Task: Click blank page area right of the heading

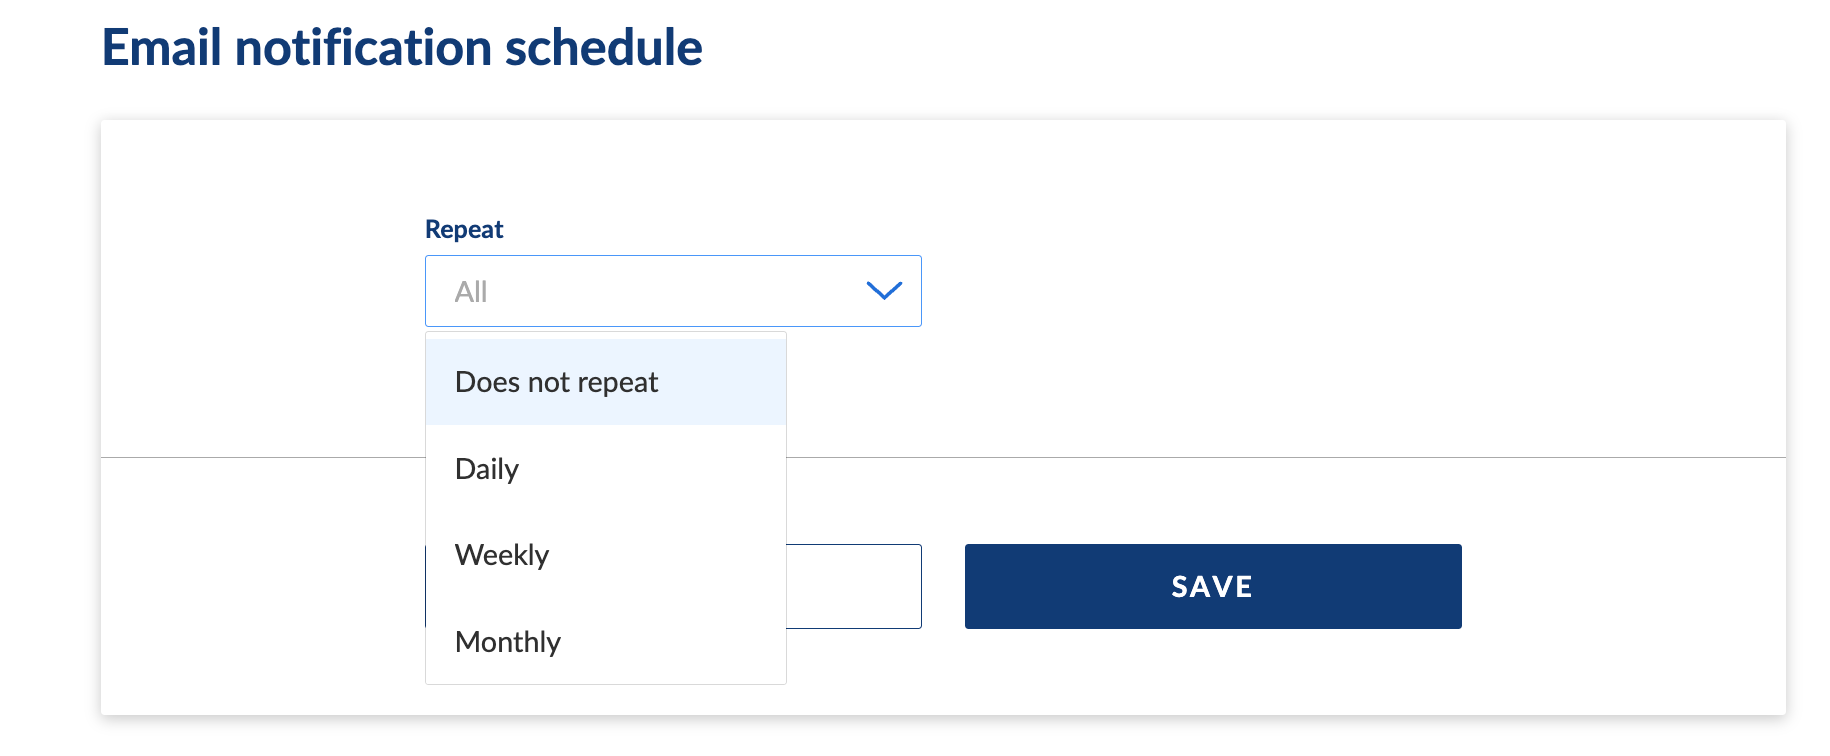Action: [1250, 48]
